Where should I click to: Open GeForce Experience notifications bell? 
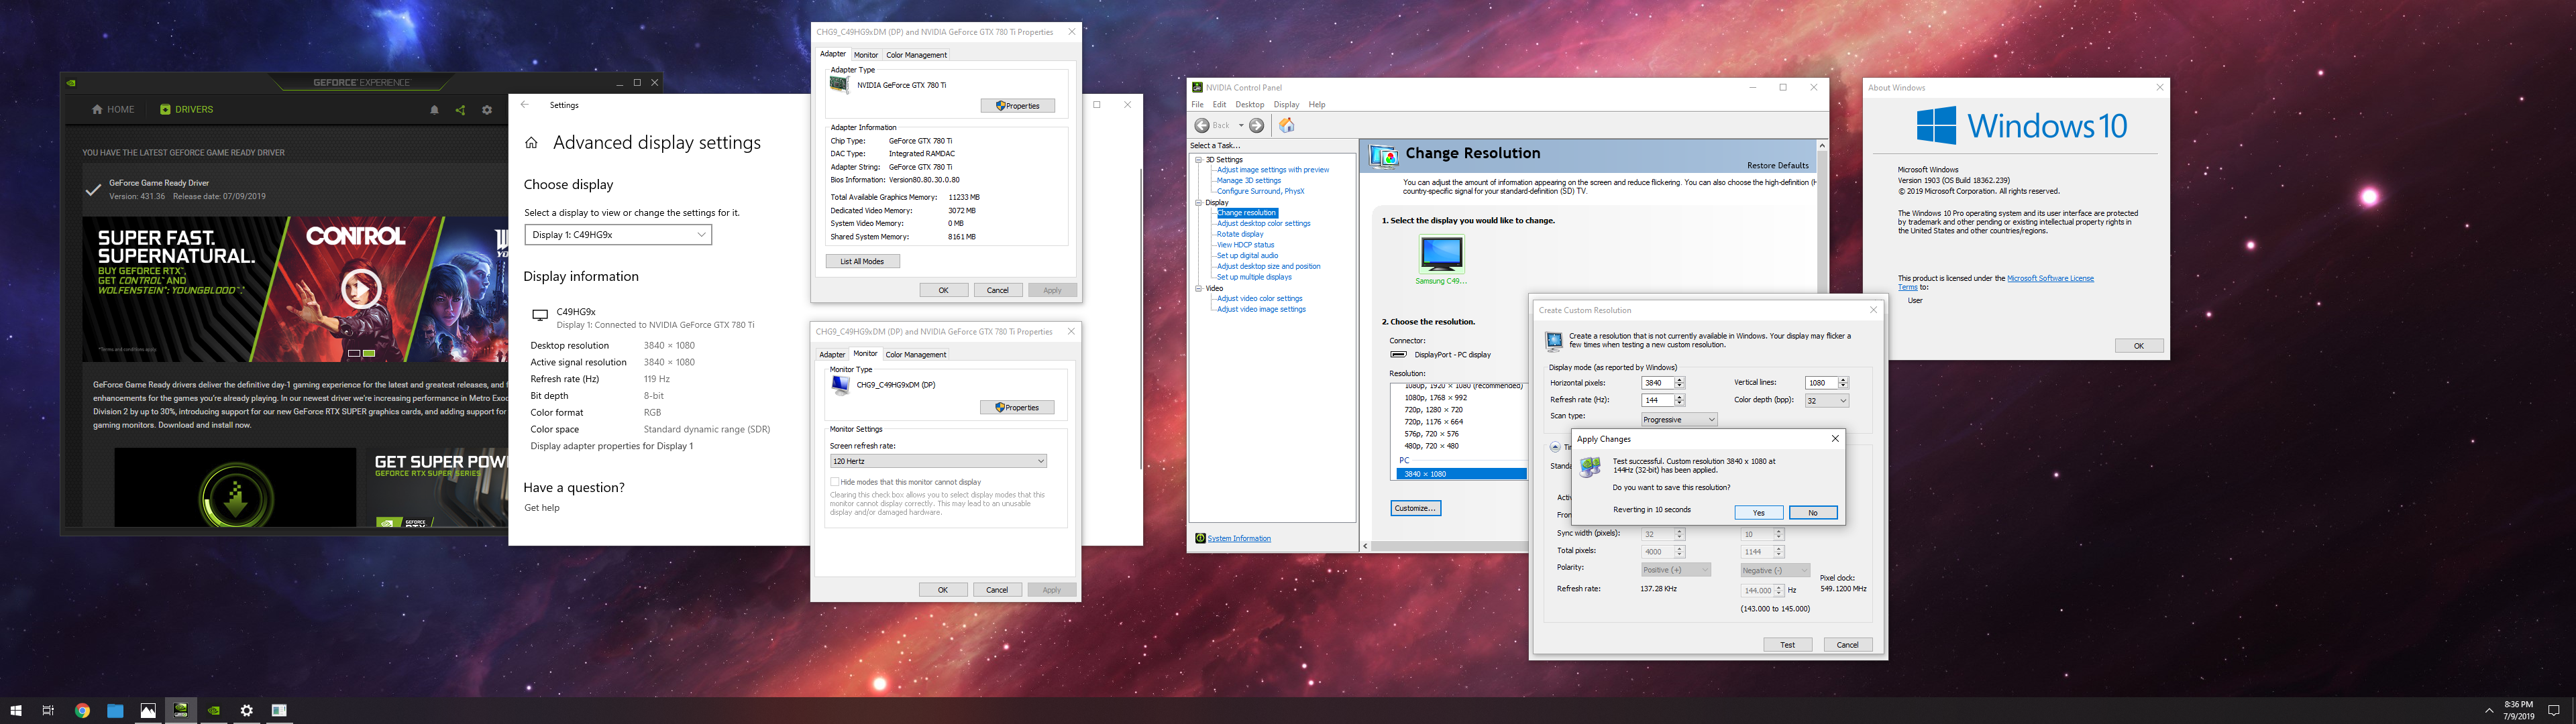[x=434, y=110]
